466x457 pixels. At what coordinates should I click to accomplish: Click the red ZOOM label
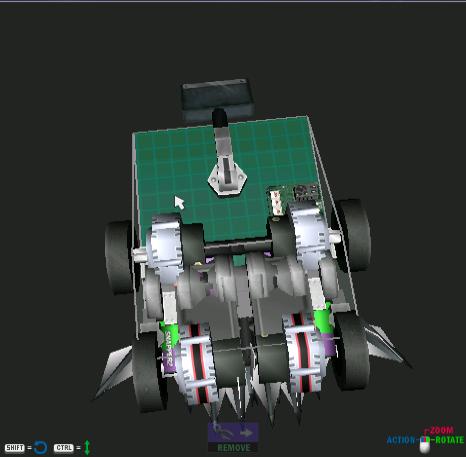click(441, 430)
